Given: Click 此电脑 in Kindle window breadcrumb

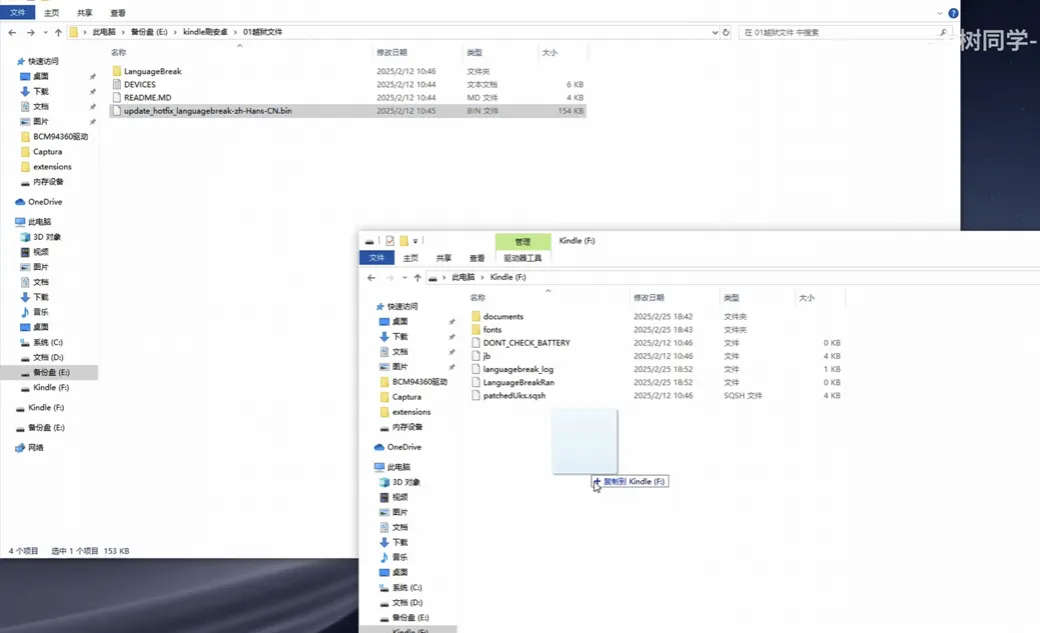Looking at the screenshot, I should coord(463,277).
